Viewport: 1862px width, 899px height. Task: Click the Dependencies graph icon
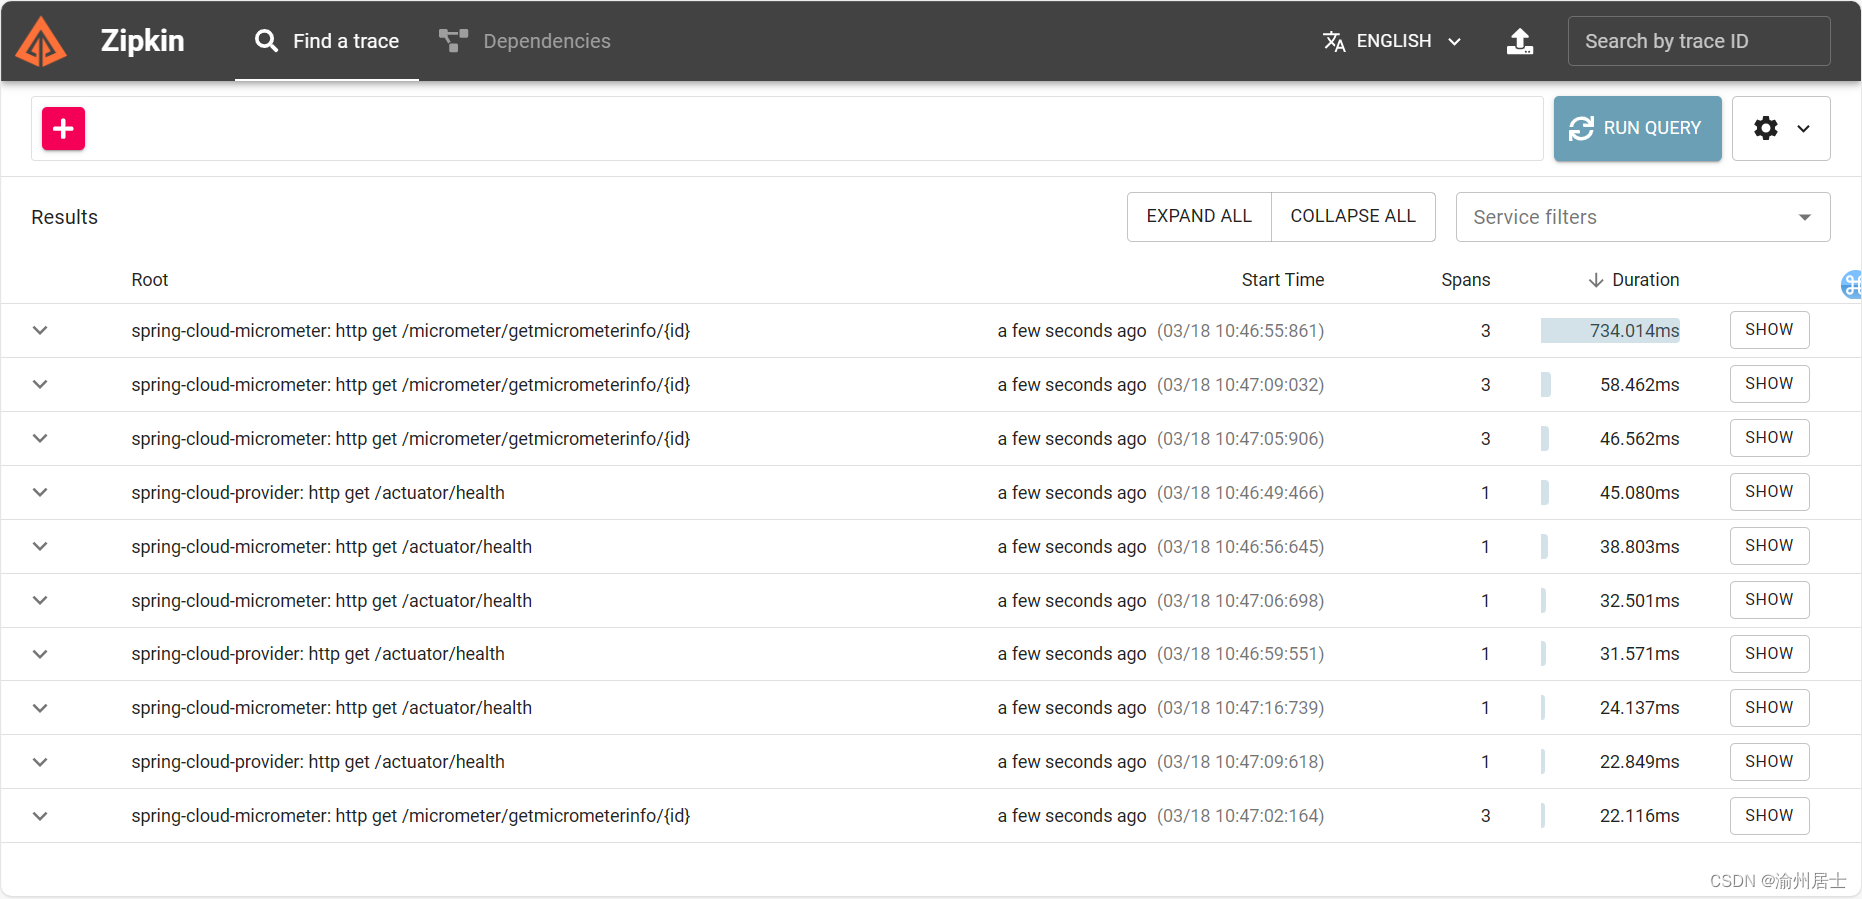pos(453,41)
